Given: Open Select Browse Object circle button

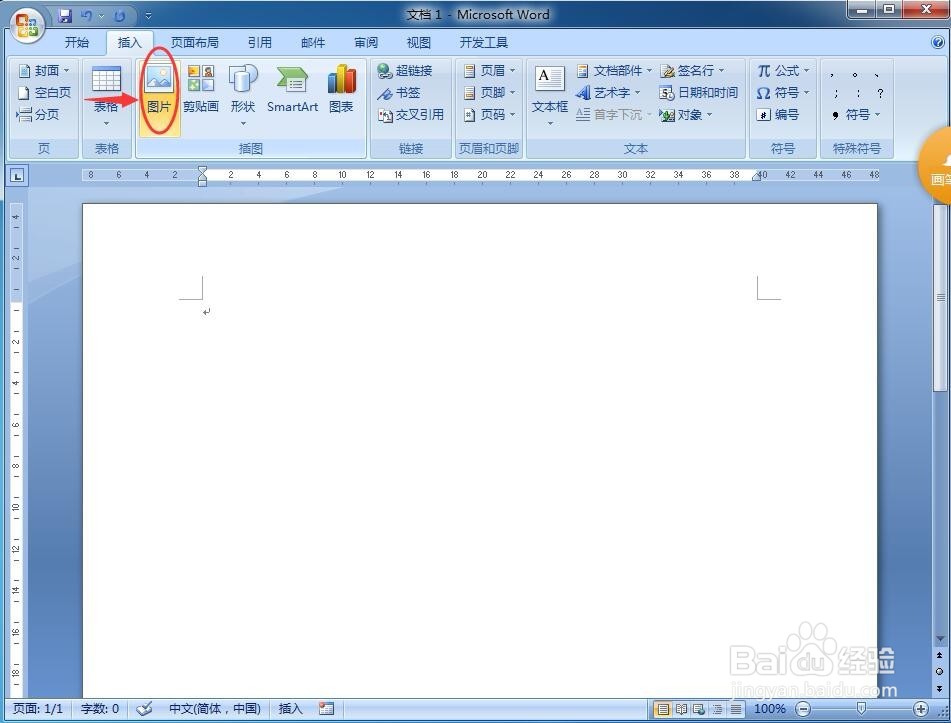Looking at the screenshot, I should click(939, 671).
